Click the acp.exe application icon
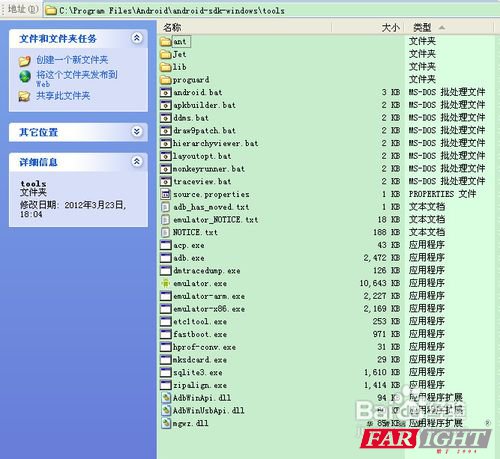500x459 pixels. pyautogui.click(x=166, y=245)
